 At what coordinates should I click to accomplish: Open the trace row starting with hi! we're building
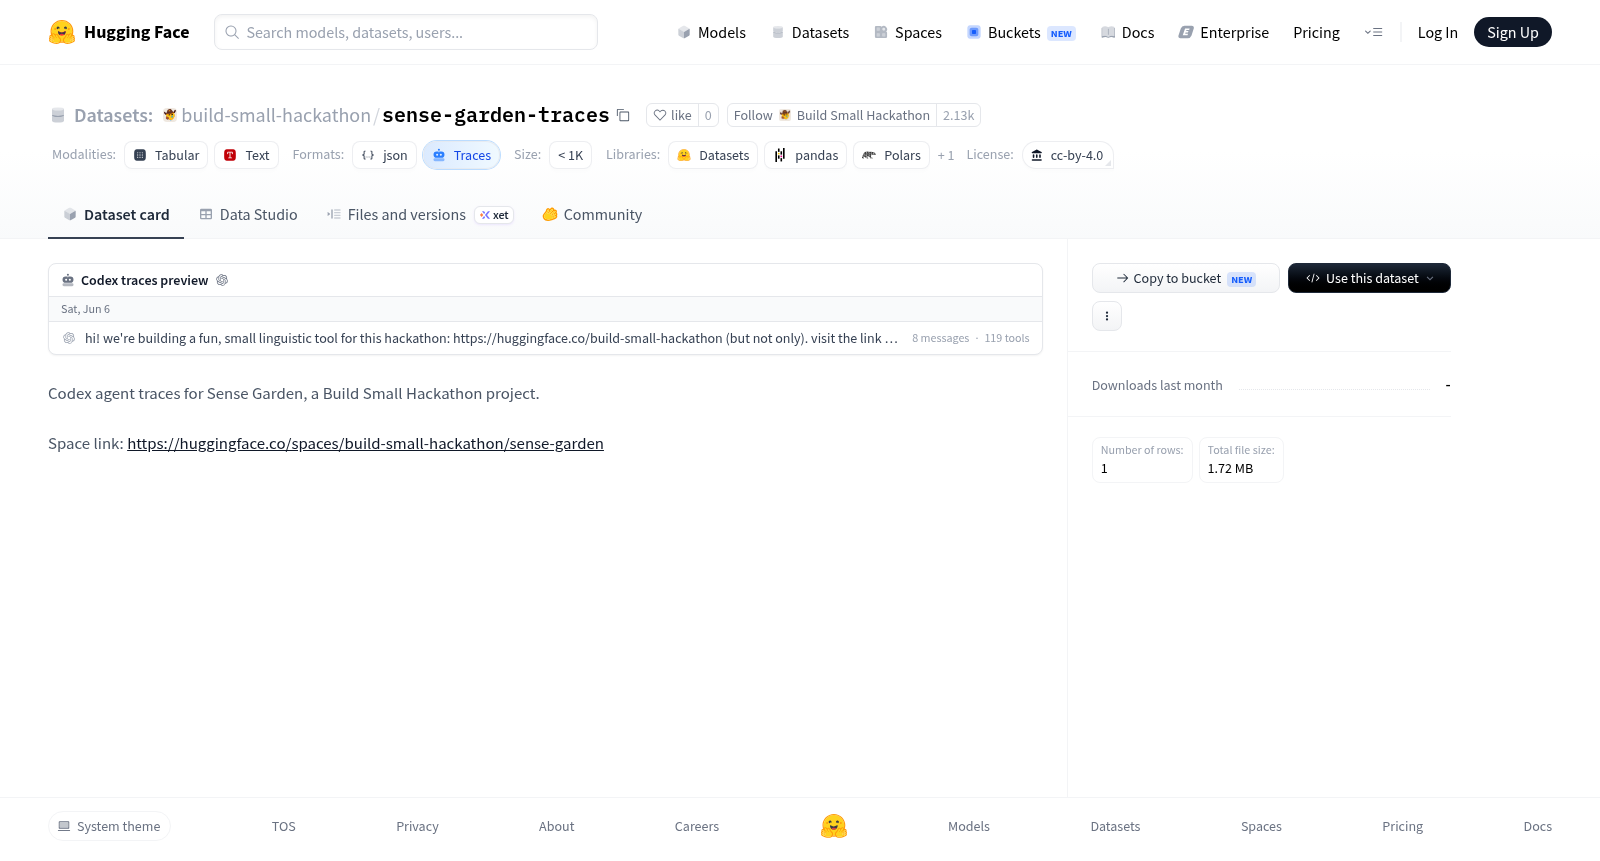(545, 338)
